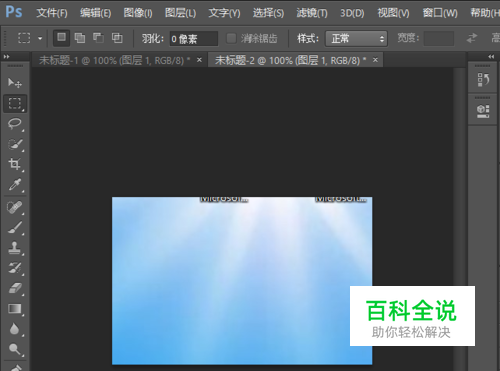
Task: Click the width (宽度) input field
Action: (x=439, y=39)
